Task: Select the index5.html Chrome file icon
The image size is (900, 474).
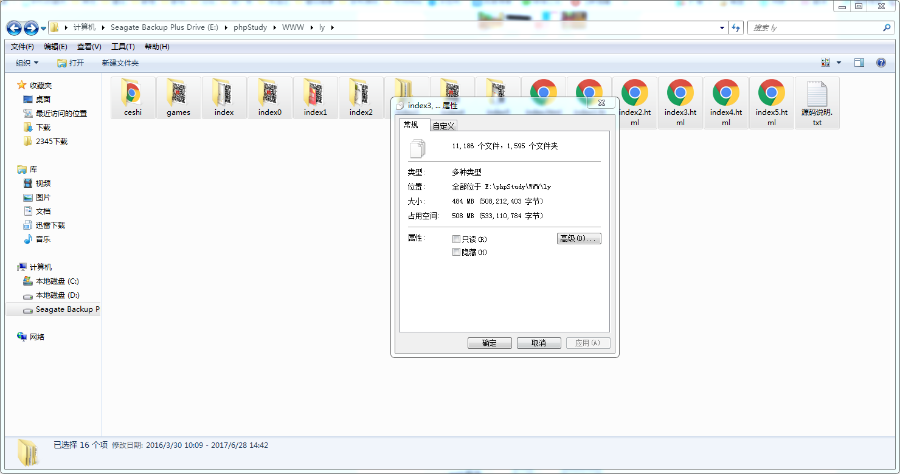Action: (771, 93)
